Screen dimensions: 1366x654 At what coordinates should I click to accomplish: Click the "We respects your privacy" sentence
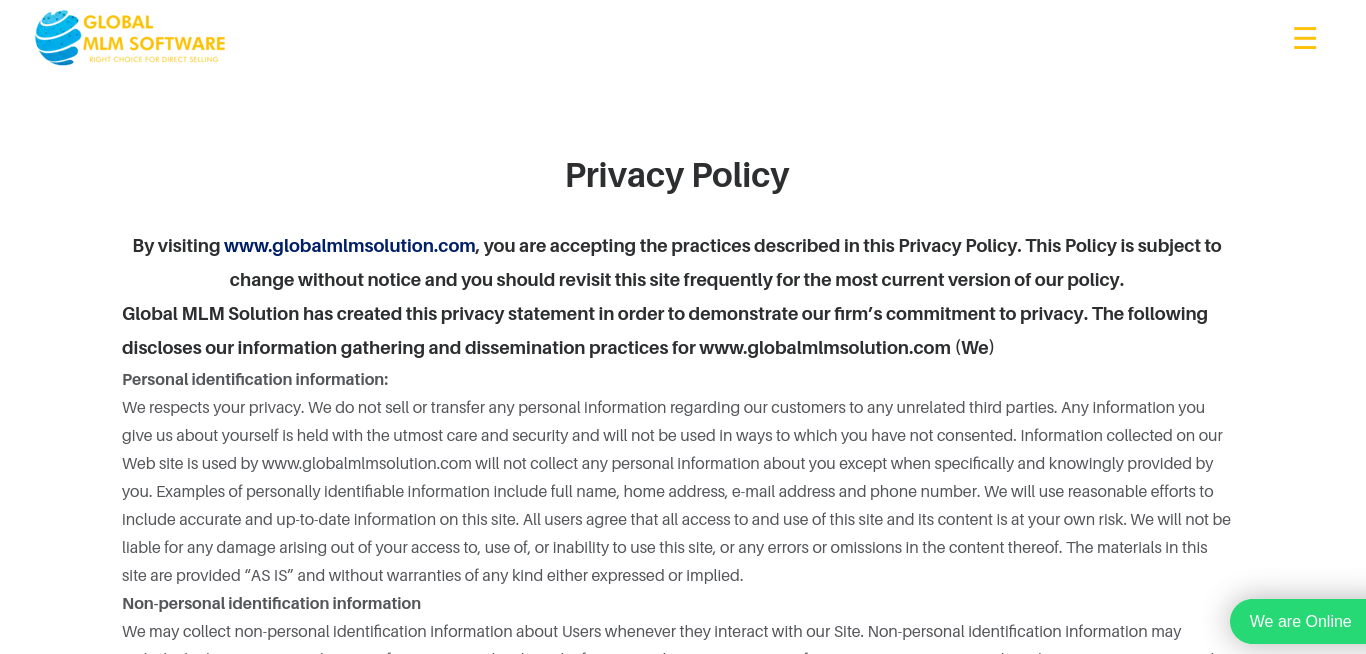point(212,408)
